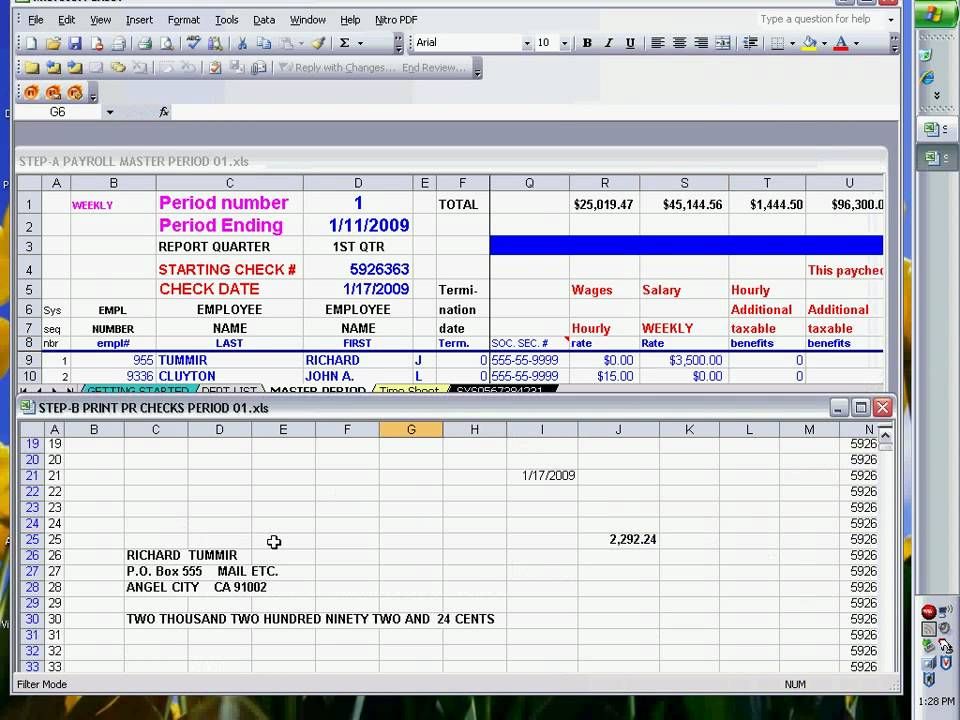Image resolution: width=960 pixels, height=720 pixels.
Task: Open the Data menu
Action: 264,20
